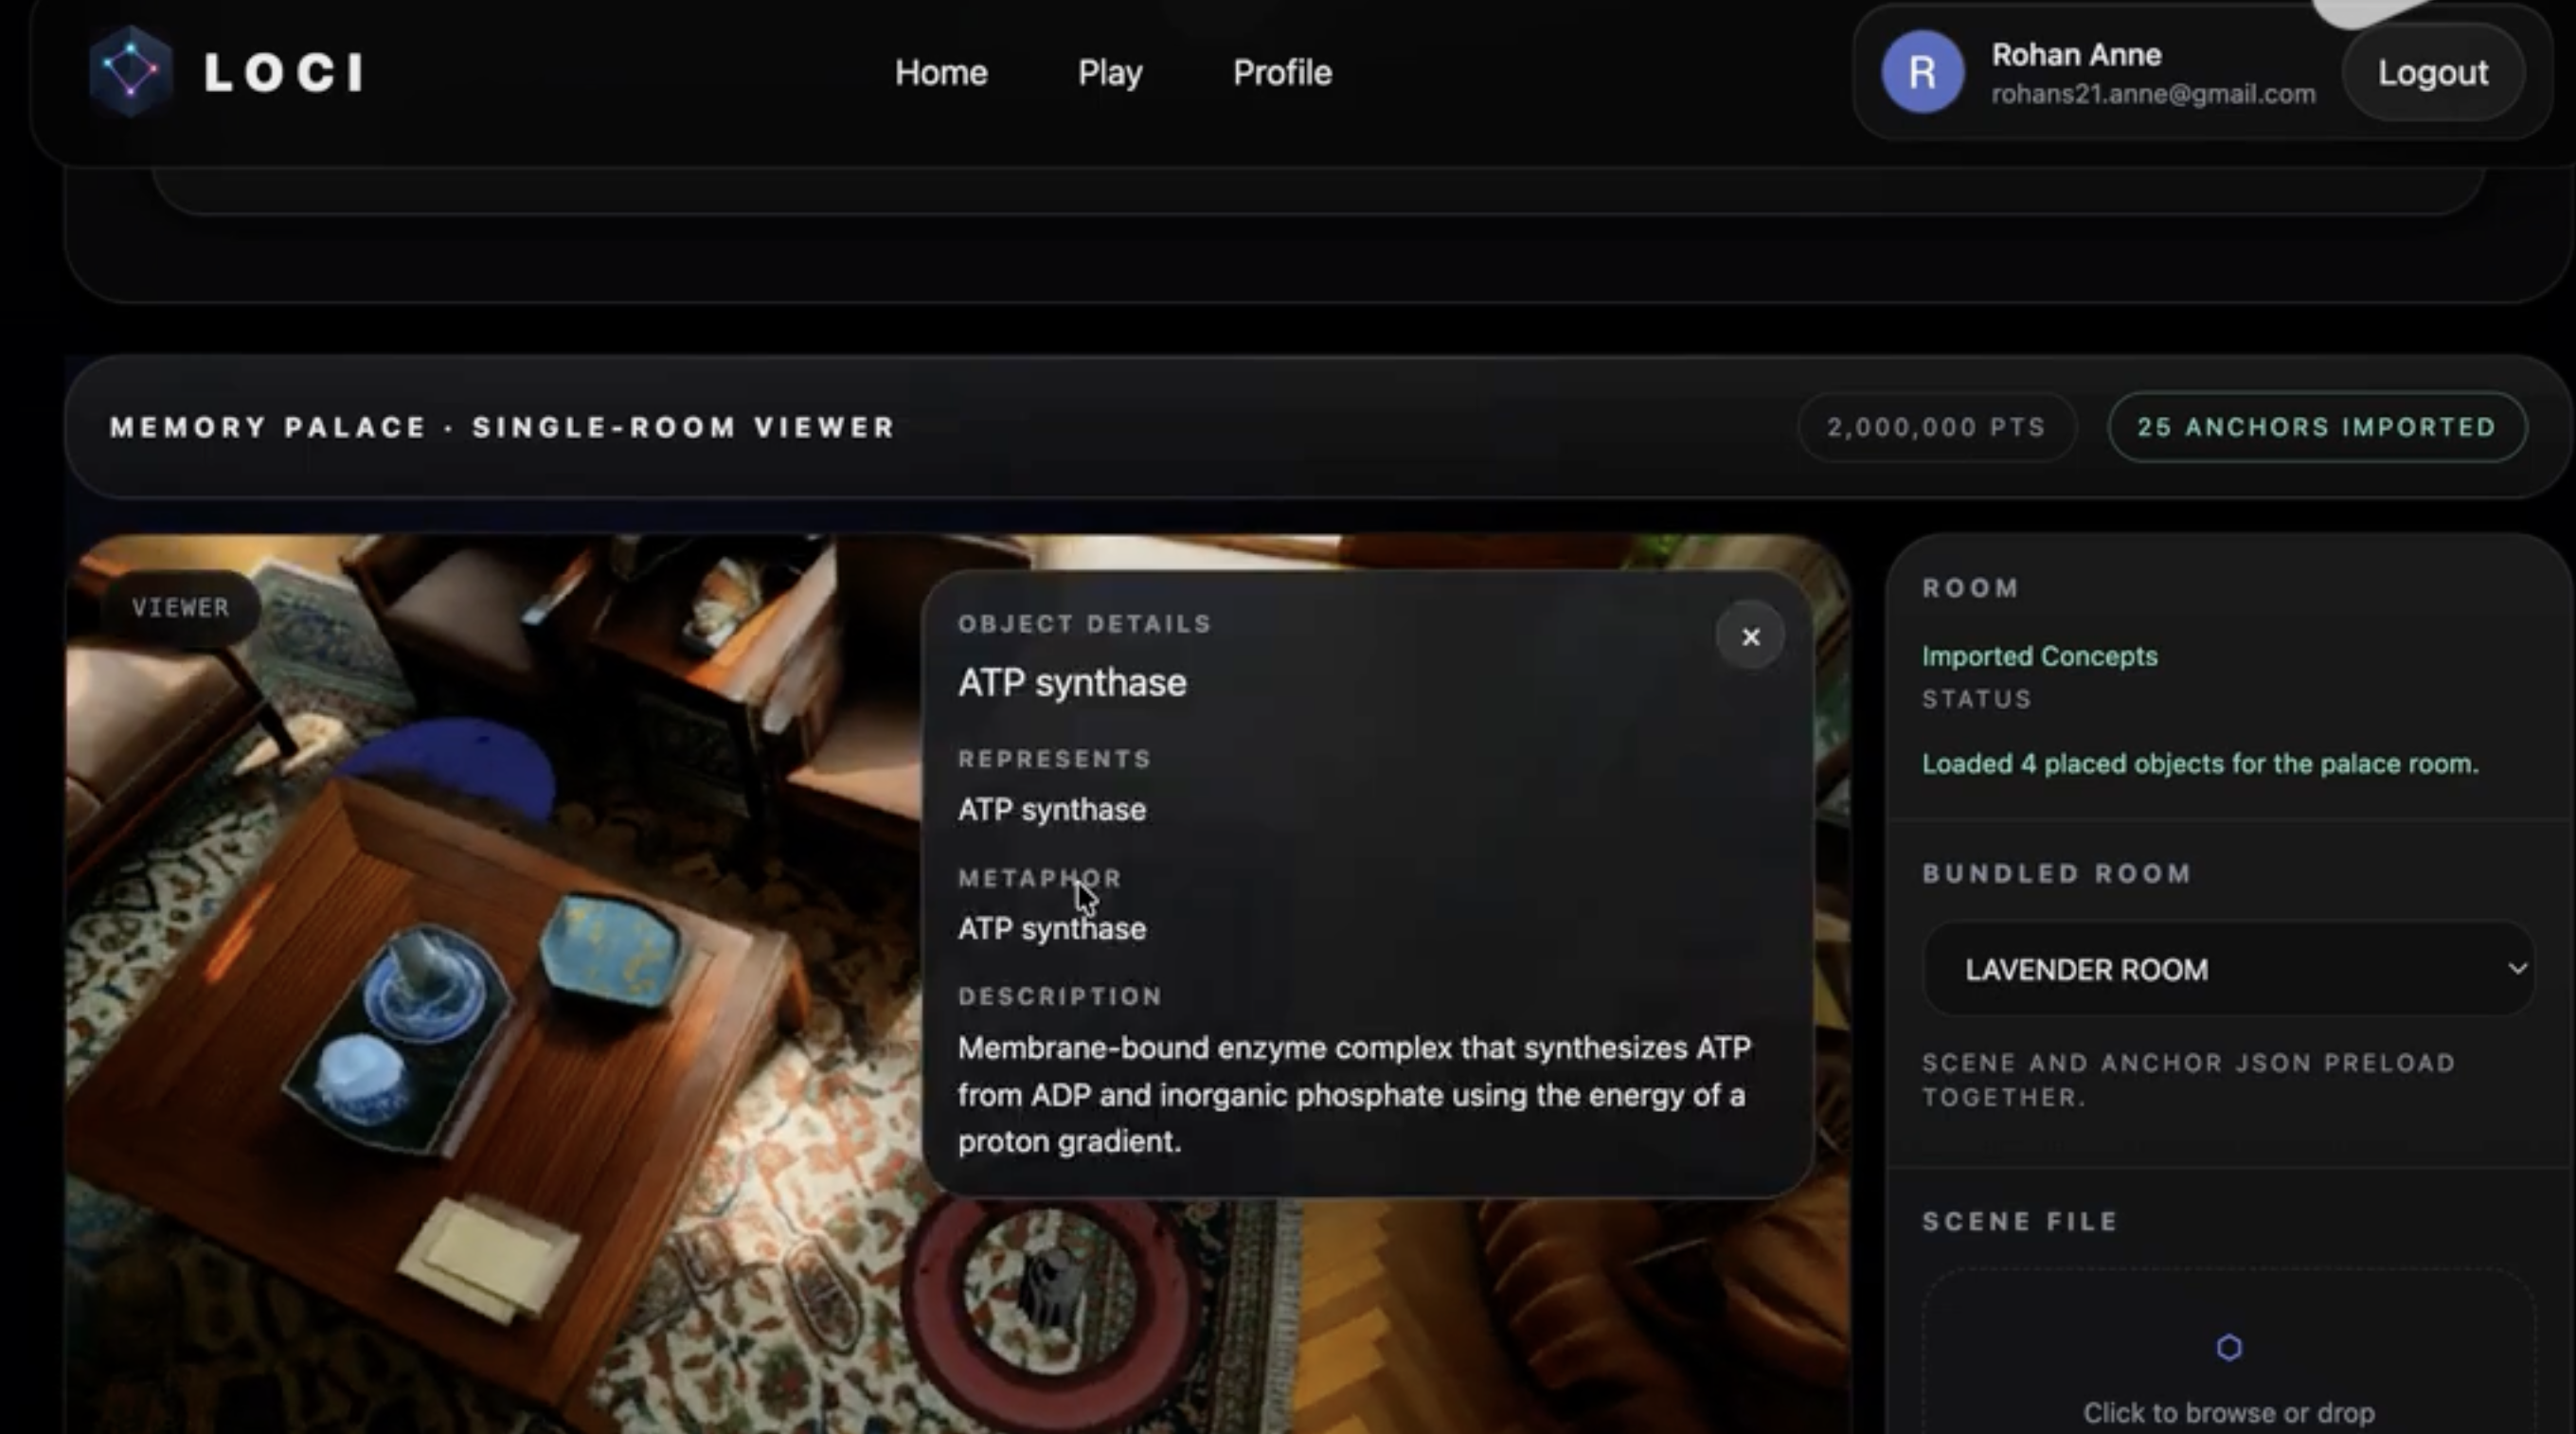Viewport: 2576px width, 1434px height.
Task: Click the 25 Anchors Imported badge
Action: tap(2317, 427)
